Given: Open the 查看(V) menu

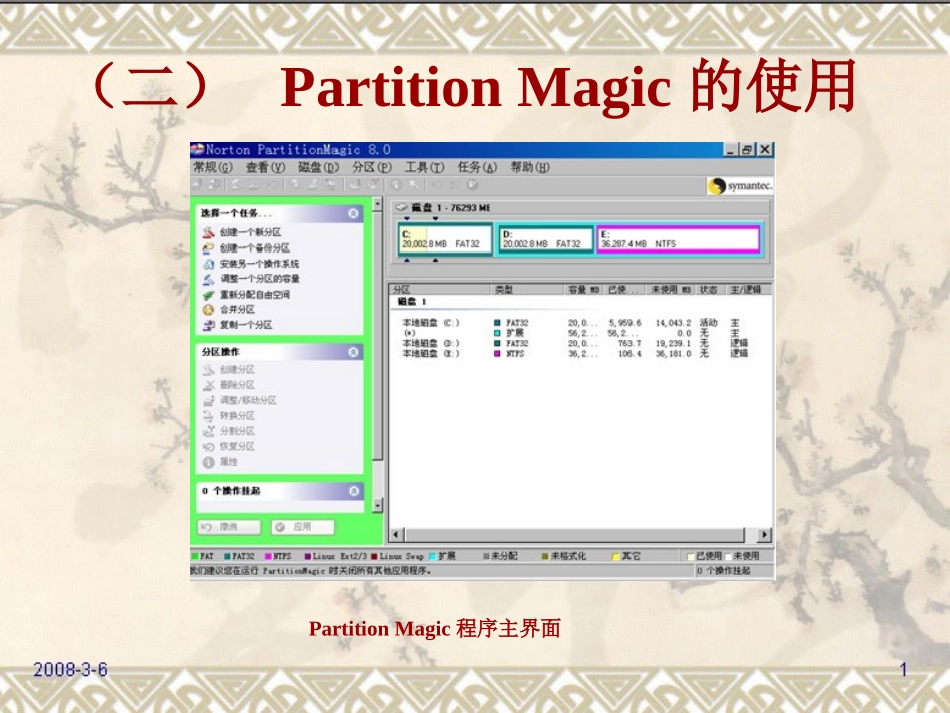Looking at the screenshot, I should tap(265, 167).
